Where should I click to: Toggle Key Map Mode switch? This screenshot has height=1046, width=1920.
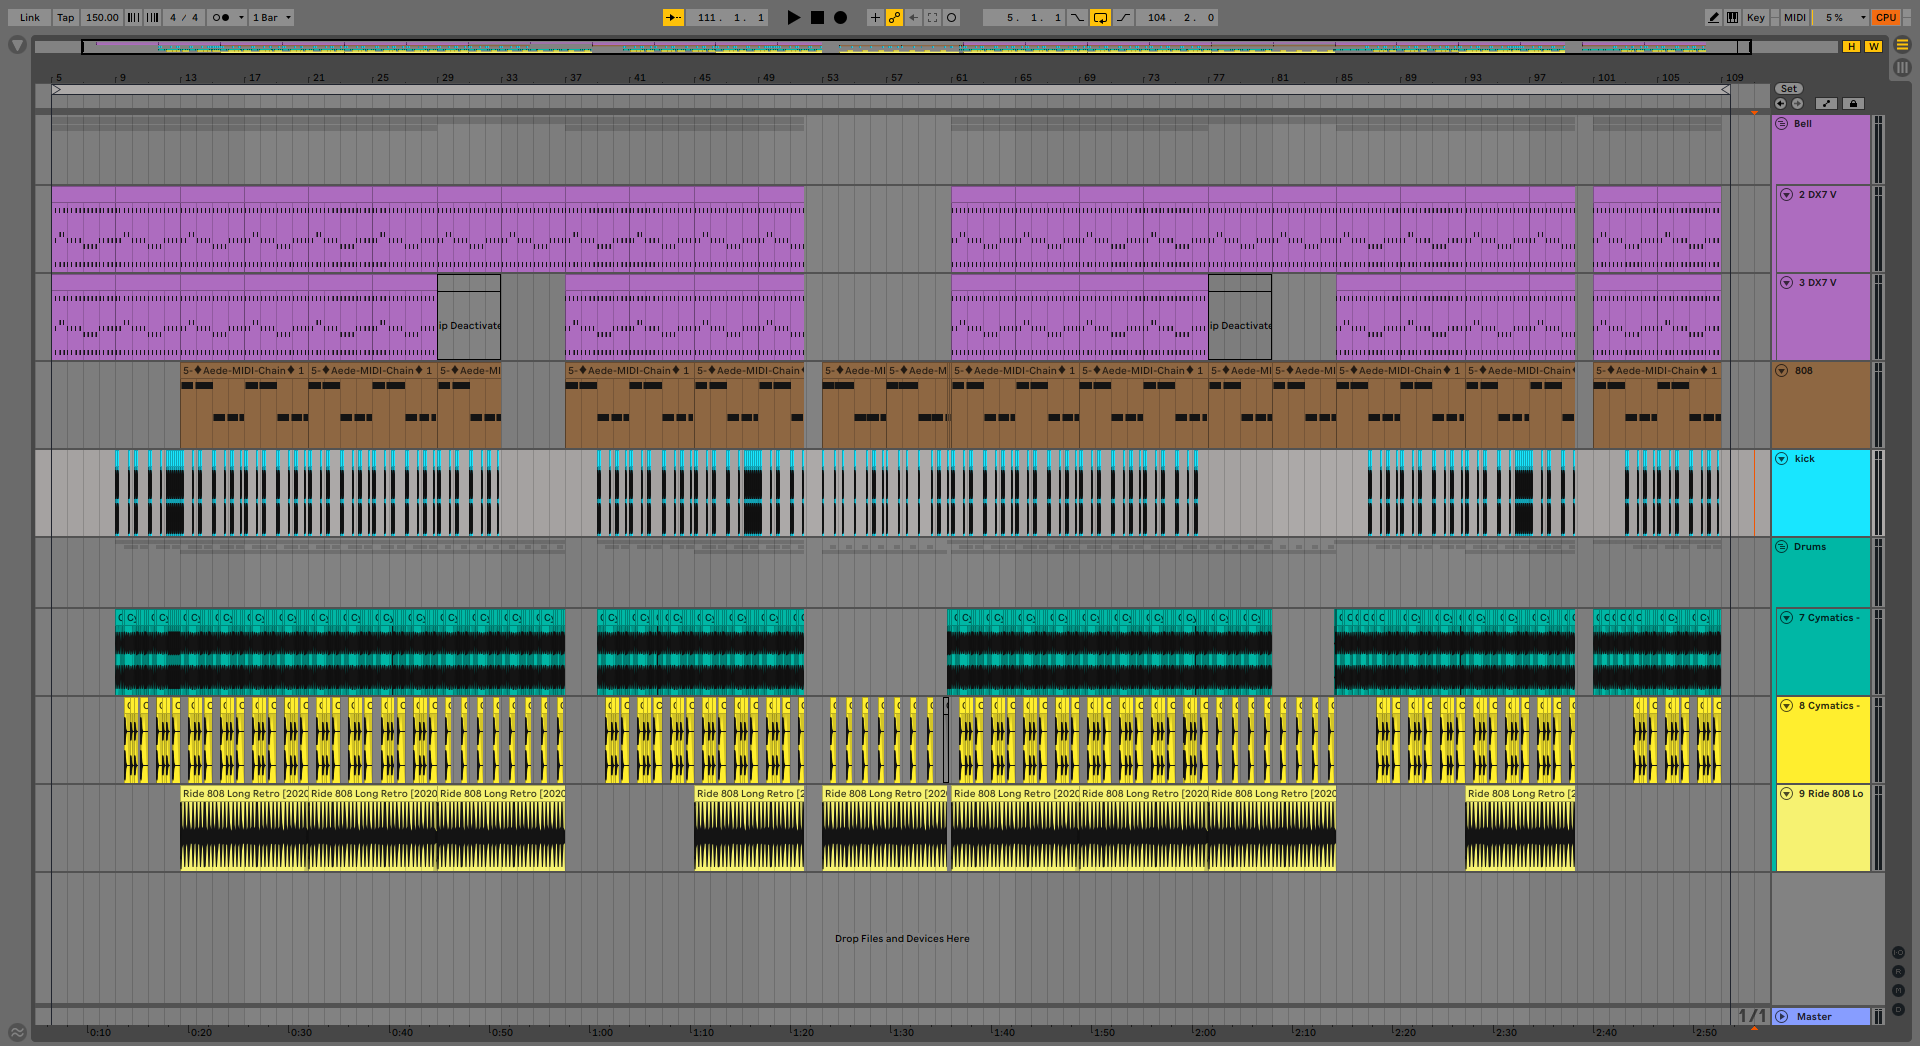(x=1755, y=17)
